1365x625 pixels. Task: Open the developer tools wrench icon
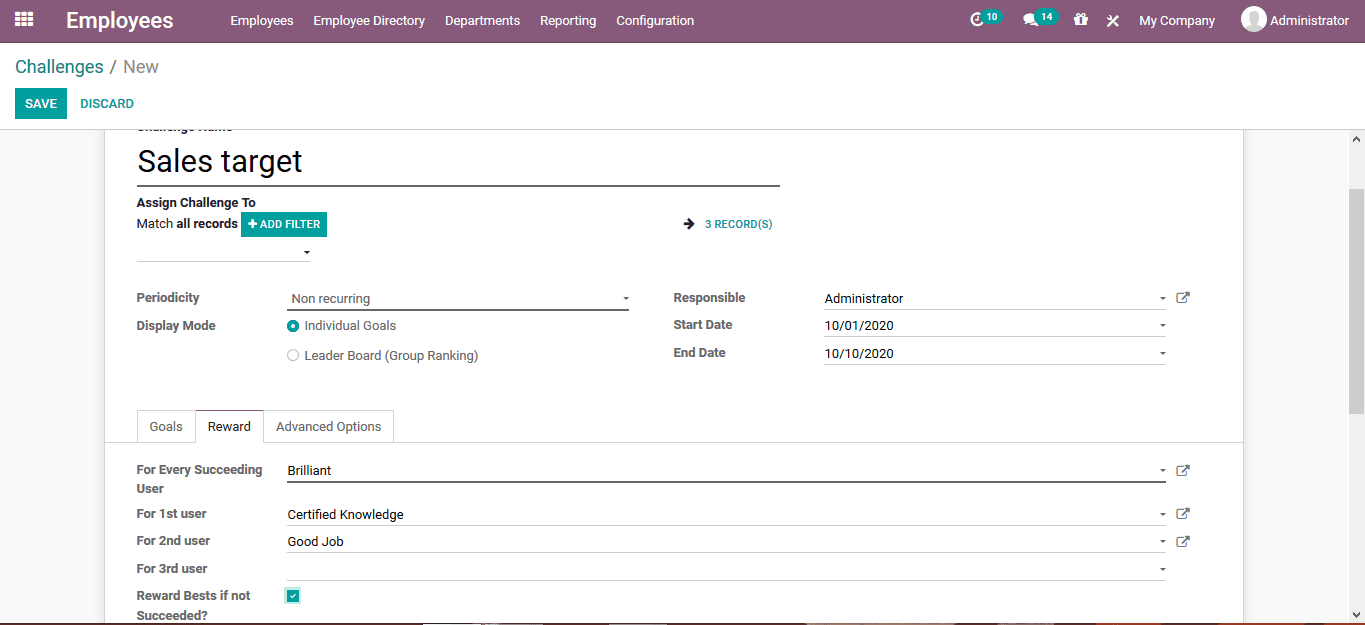tap(1113, 19)
